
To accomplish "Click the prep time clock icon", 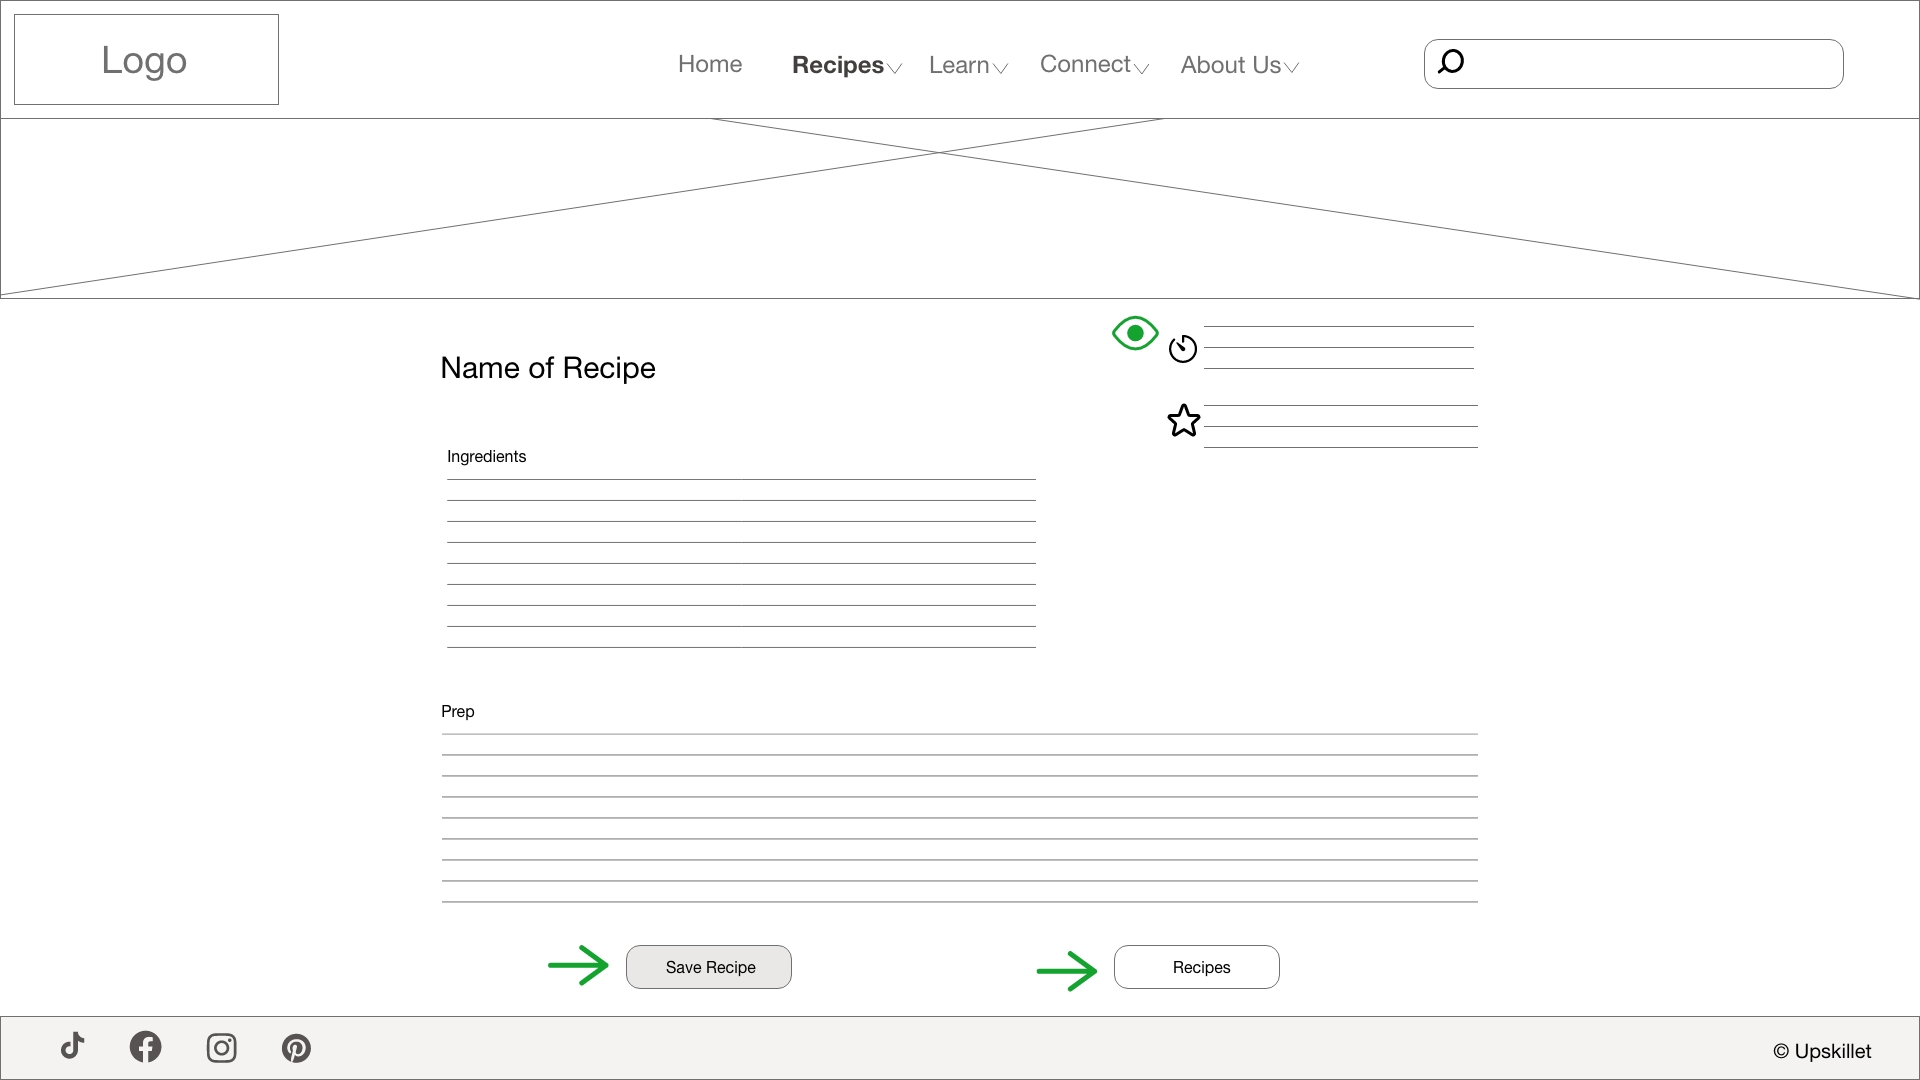I will pos(1183,349).
